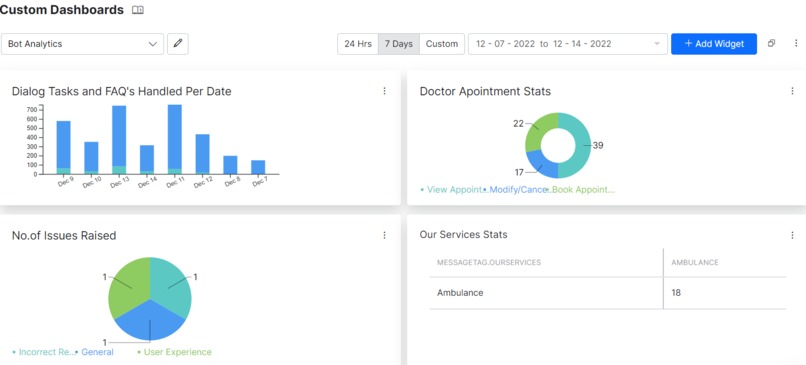The height and width of the screenshot is (365, 806).
Task: Click the green donut segment labeled 22
Action: [538, 130]
